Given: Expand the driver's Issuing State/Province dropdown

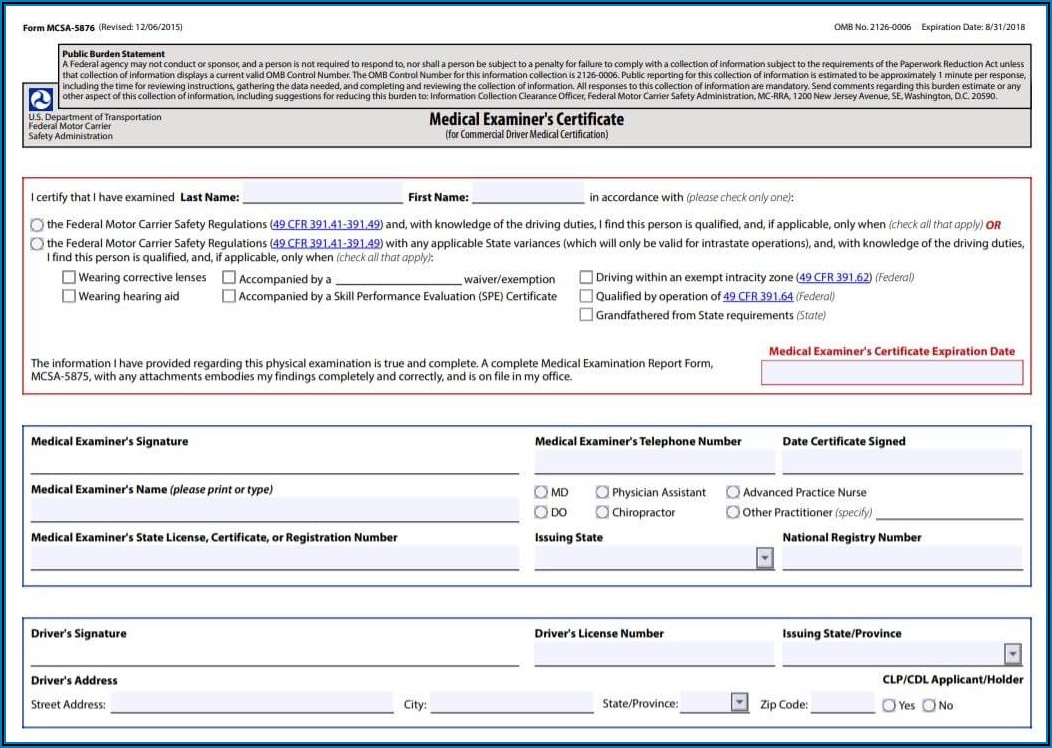Looking at the screenshot, I should 1012,654.
